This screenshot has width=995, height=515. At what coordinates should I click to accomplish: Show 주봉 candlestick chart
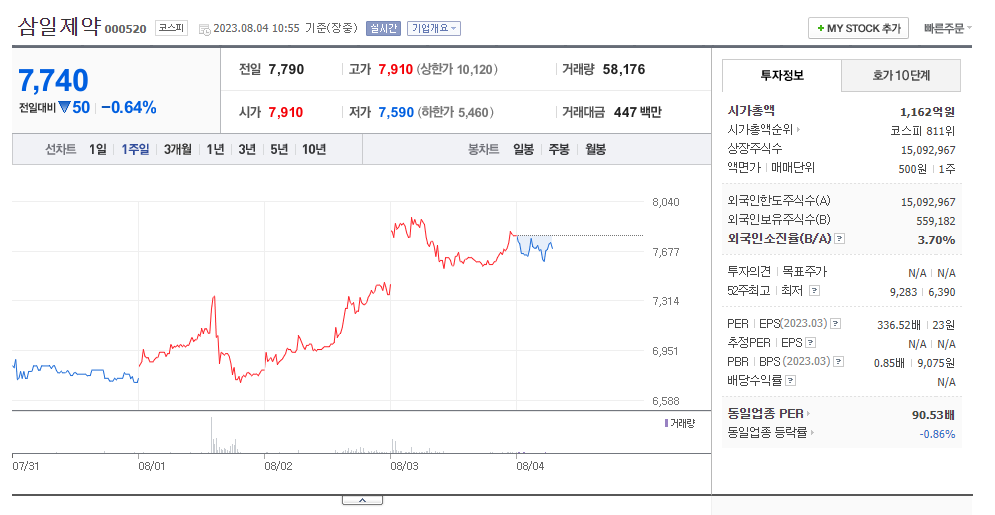coord(559,149)
